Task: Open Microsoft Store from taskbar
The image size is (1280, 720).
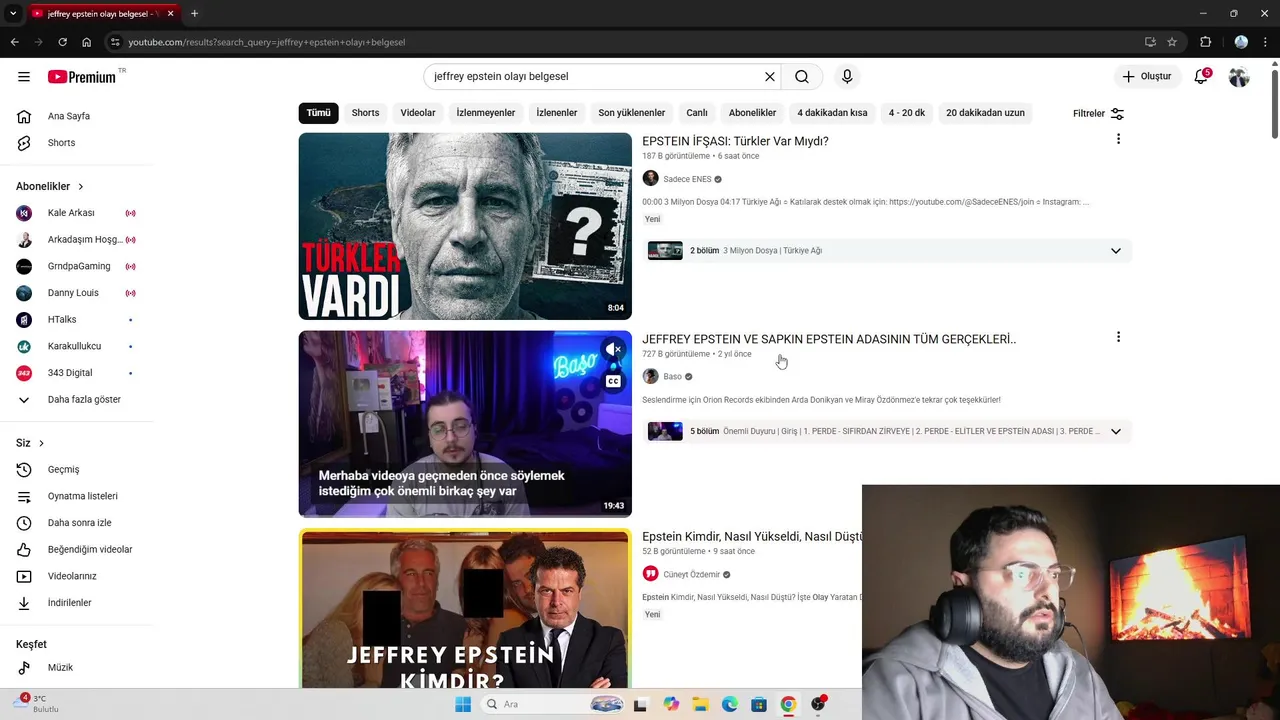Action: click(759, 704)
